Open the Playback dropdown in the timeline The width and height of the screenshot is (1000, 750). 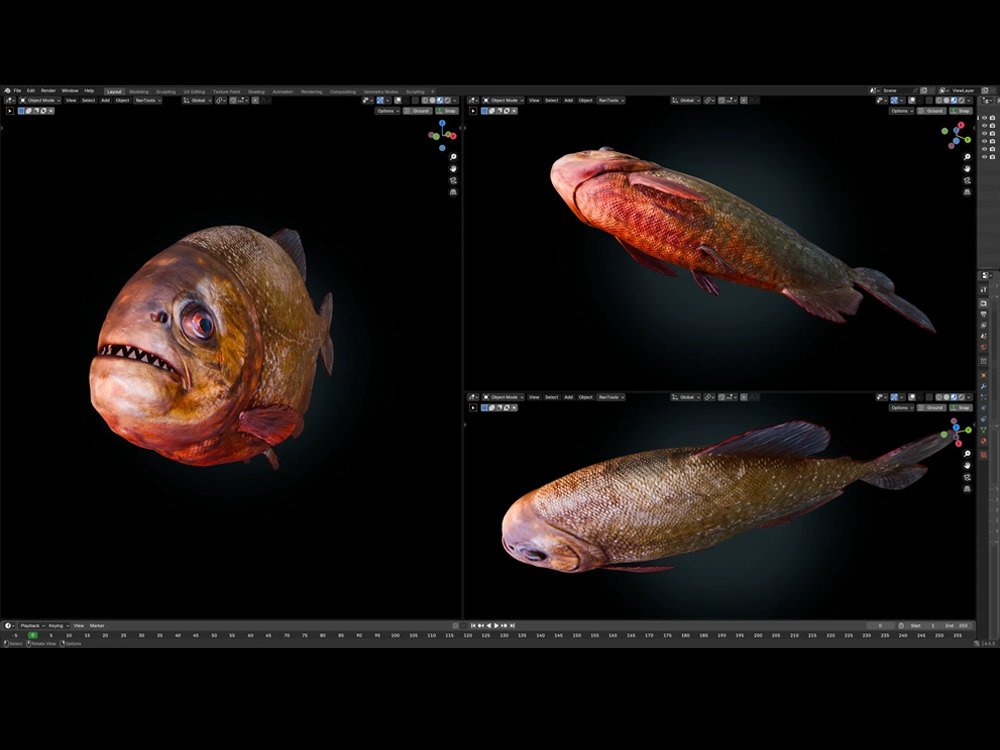[x=31, y=626]
